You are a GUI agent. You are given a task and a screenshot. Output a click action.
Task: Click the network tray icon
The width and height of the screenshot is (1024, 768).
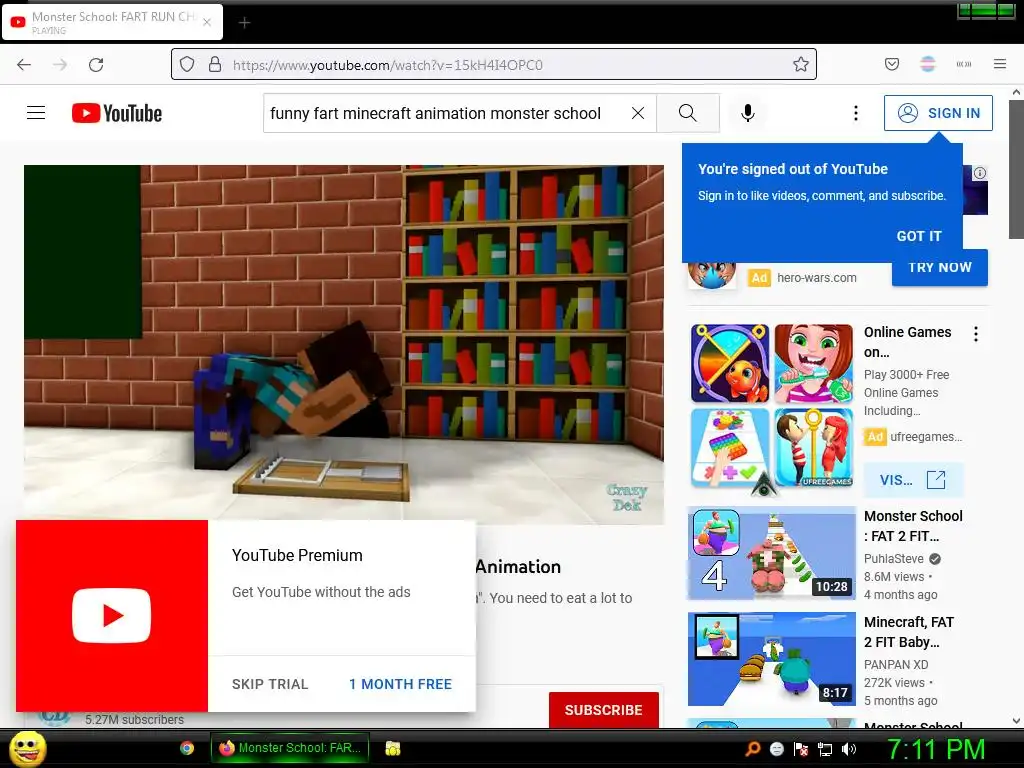[x=825, y=749]
